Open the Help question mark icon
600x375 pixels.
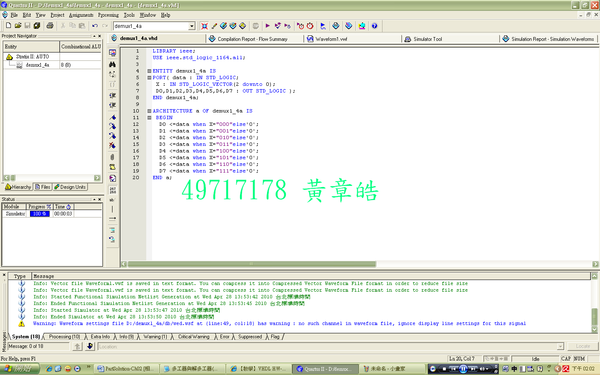(x=374, y=26)
